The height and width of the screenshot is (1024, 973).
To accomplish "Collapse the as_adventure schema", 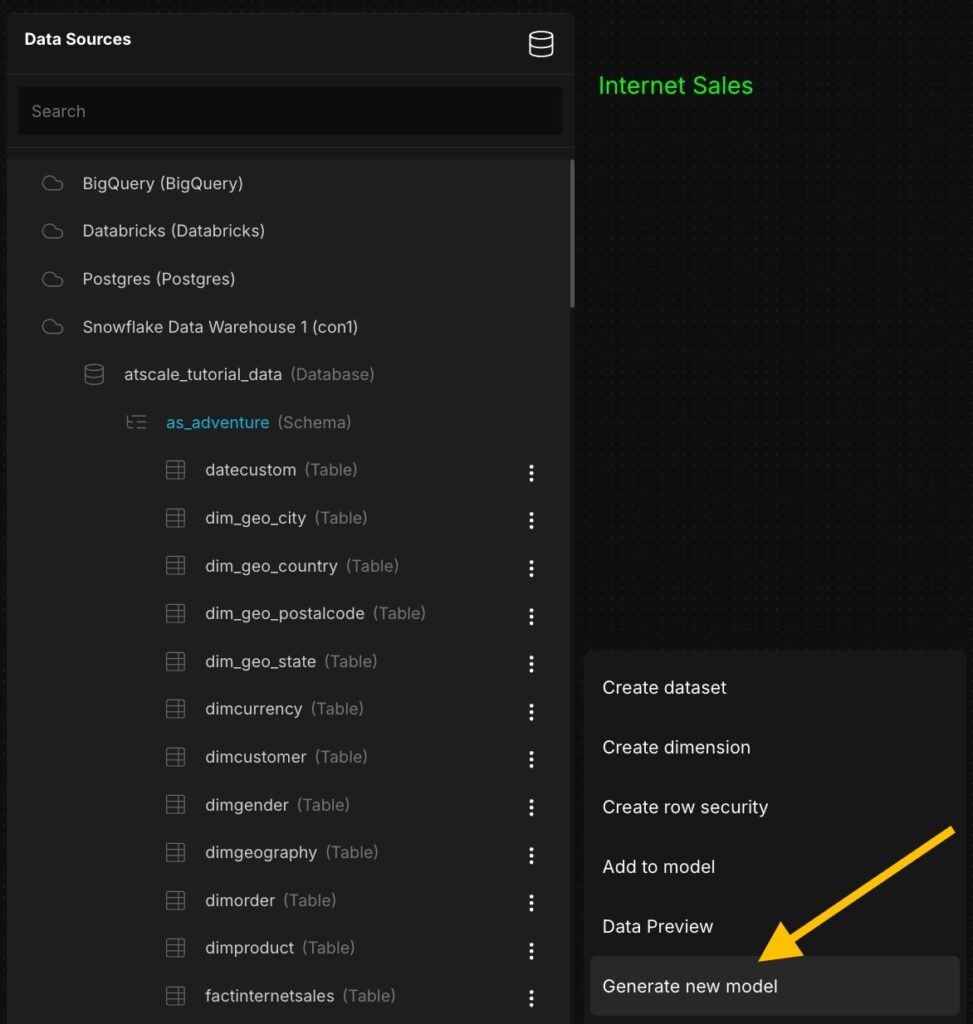I will (x=217, y=423).
